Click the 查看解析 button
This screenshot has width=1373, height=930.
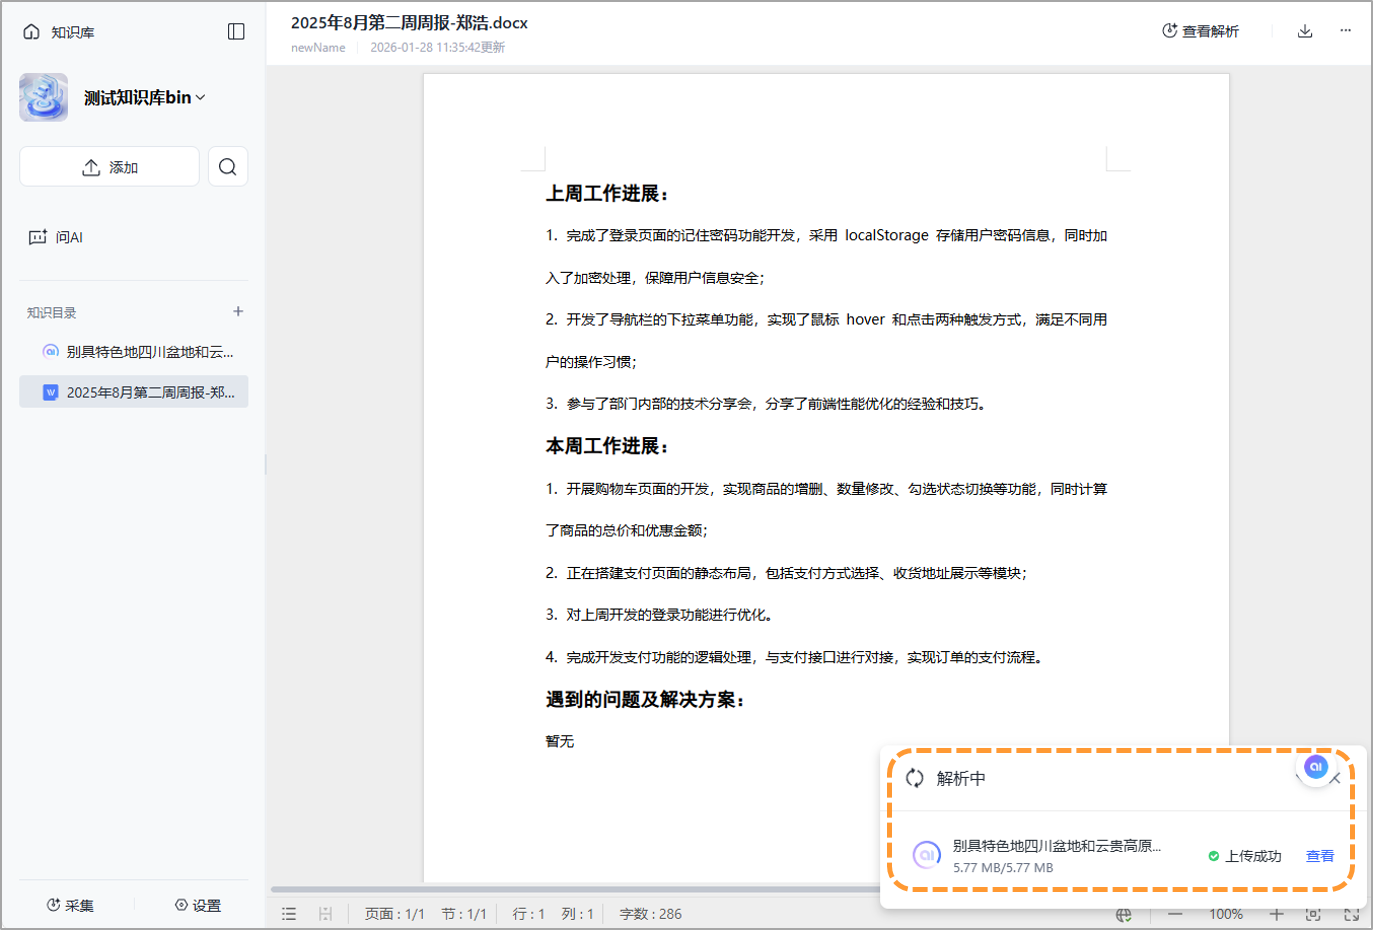tap(1199, 31)
